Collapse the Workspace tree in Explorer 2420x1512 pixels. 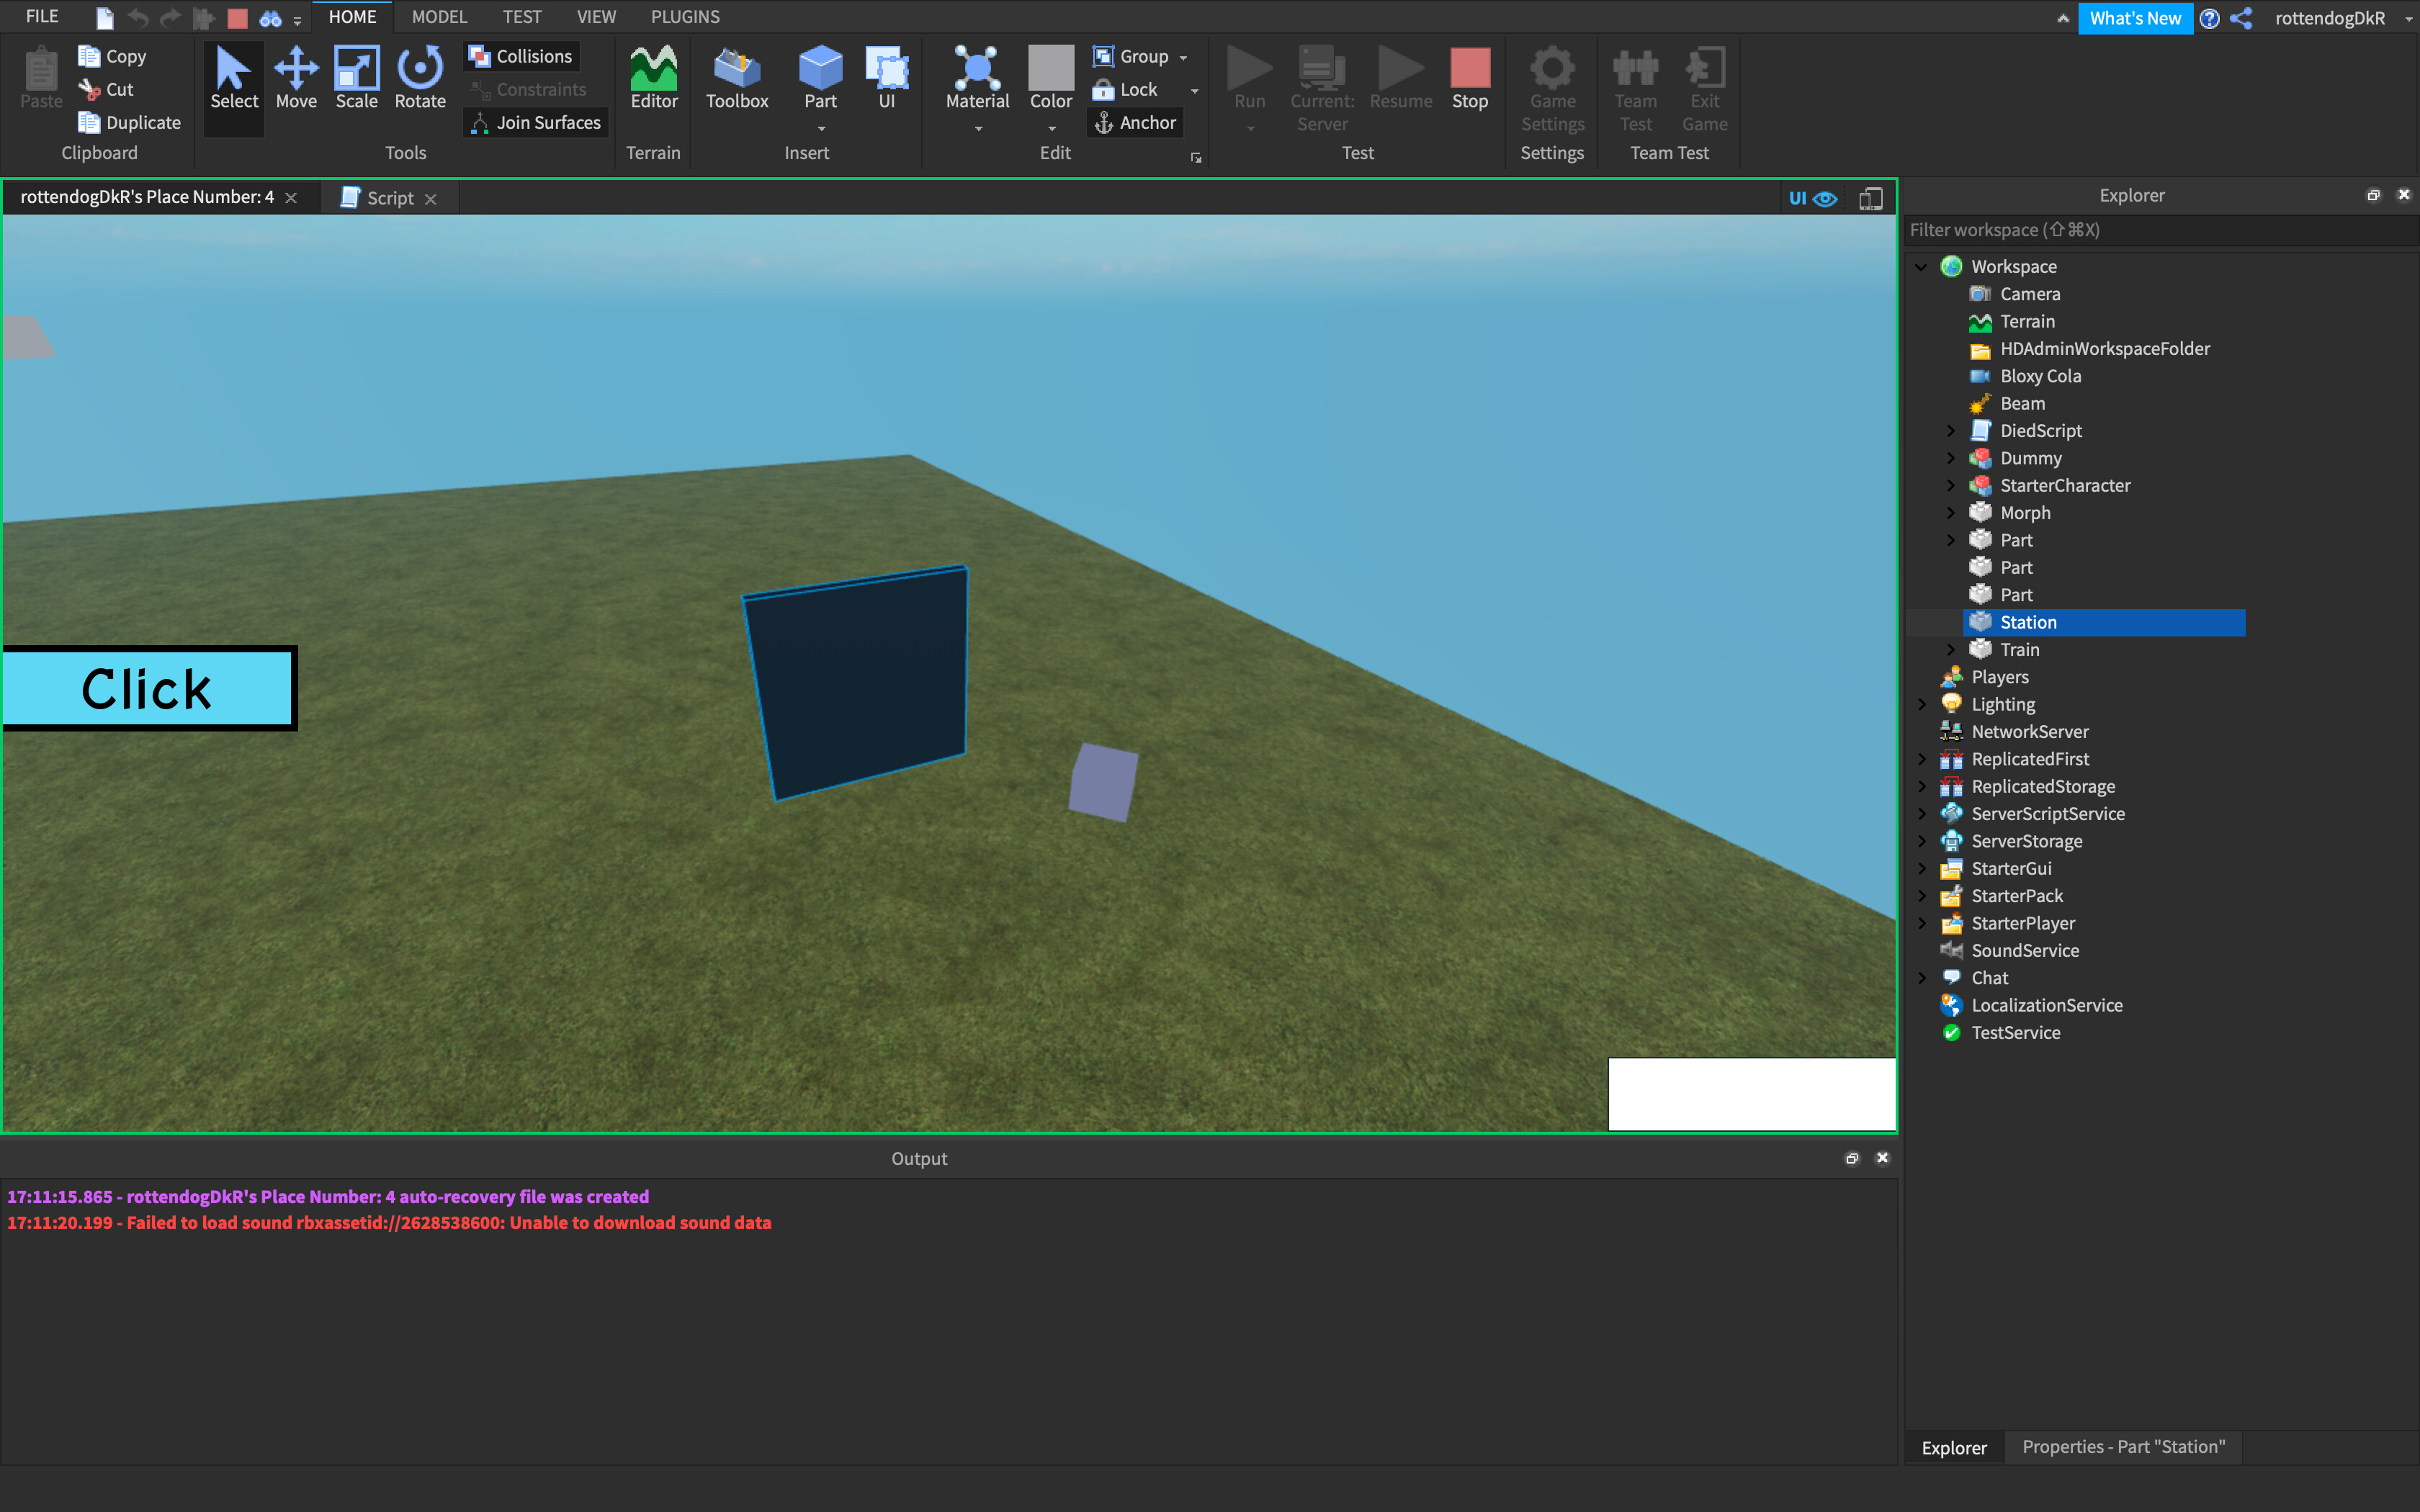point(1921,266)
